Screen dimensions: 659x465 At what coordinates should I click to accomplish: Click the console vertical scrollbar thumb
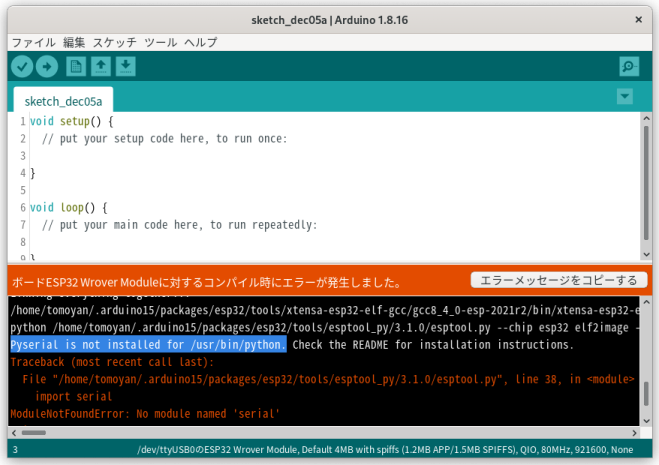pyautogui.click(x=646, y=395)
